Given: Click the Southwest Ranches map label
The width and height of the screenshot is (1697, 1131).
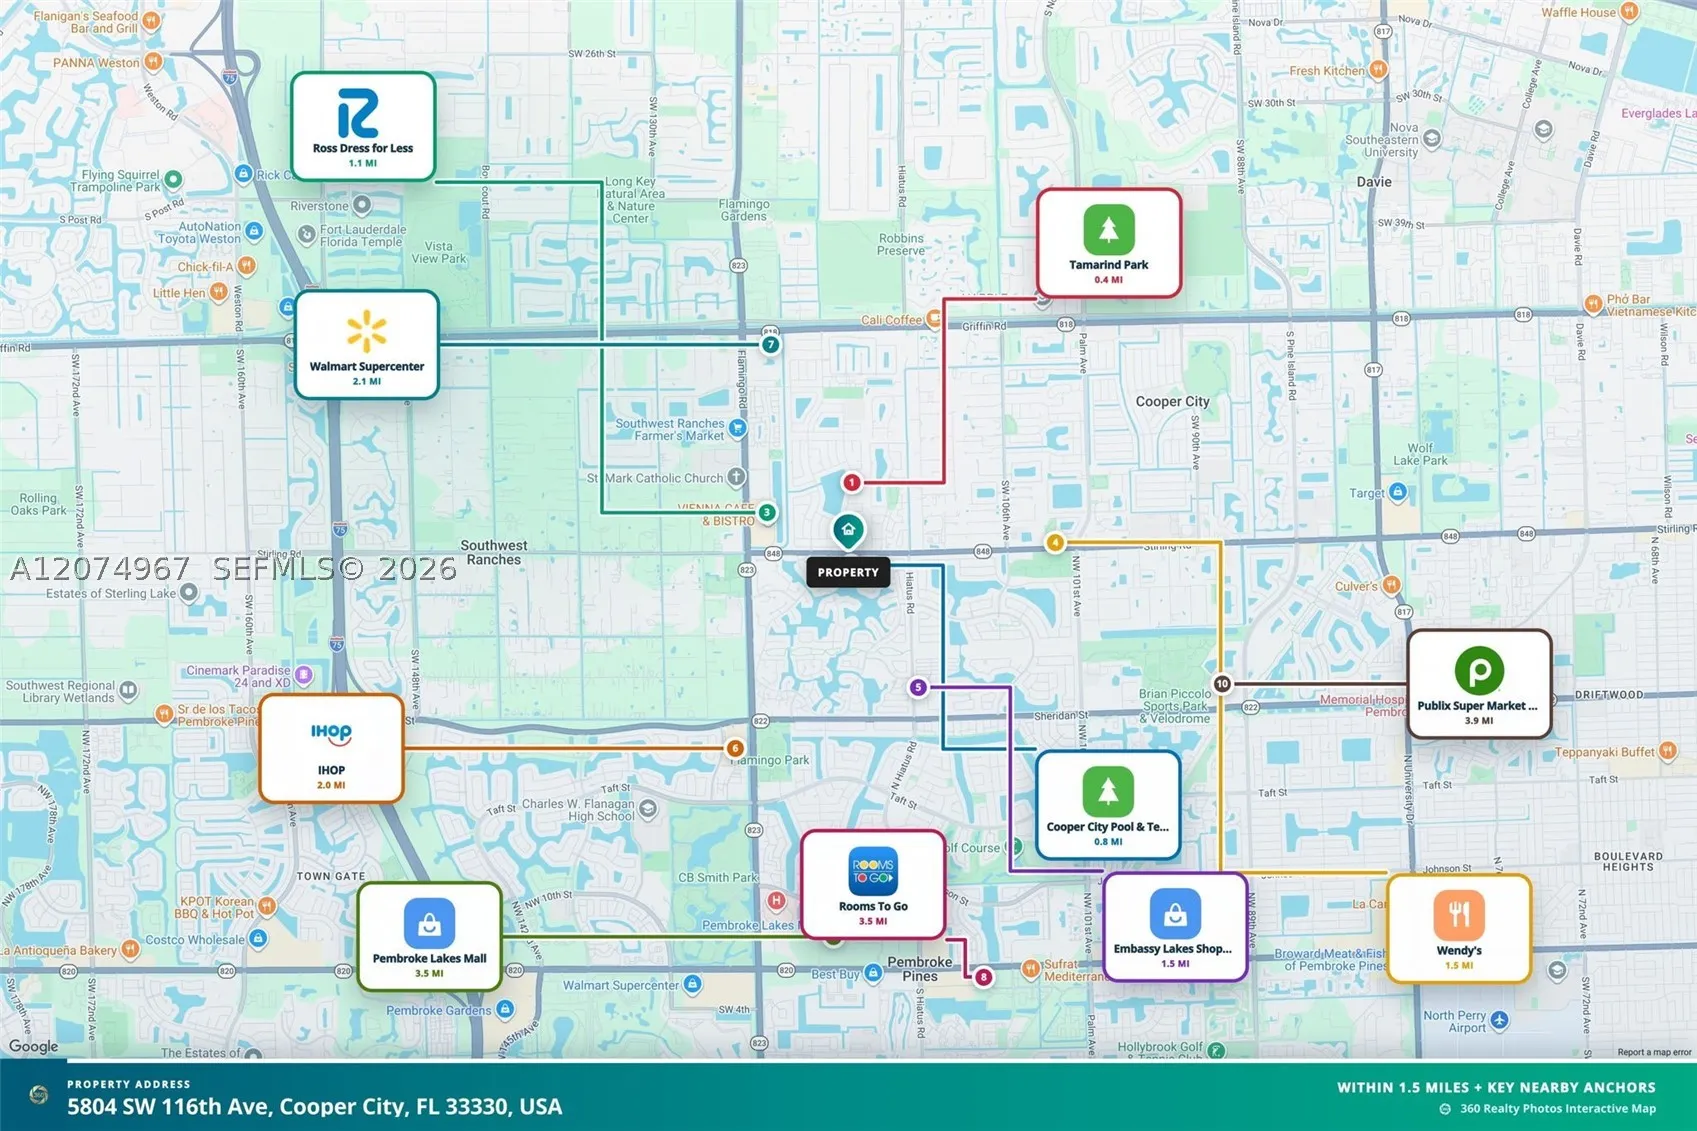Looking at the screenshot, I should coord(494,552).
